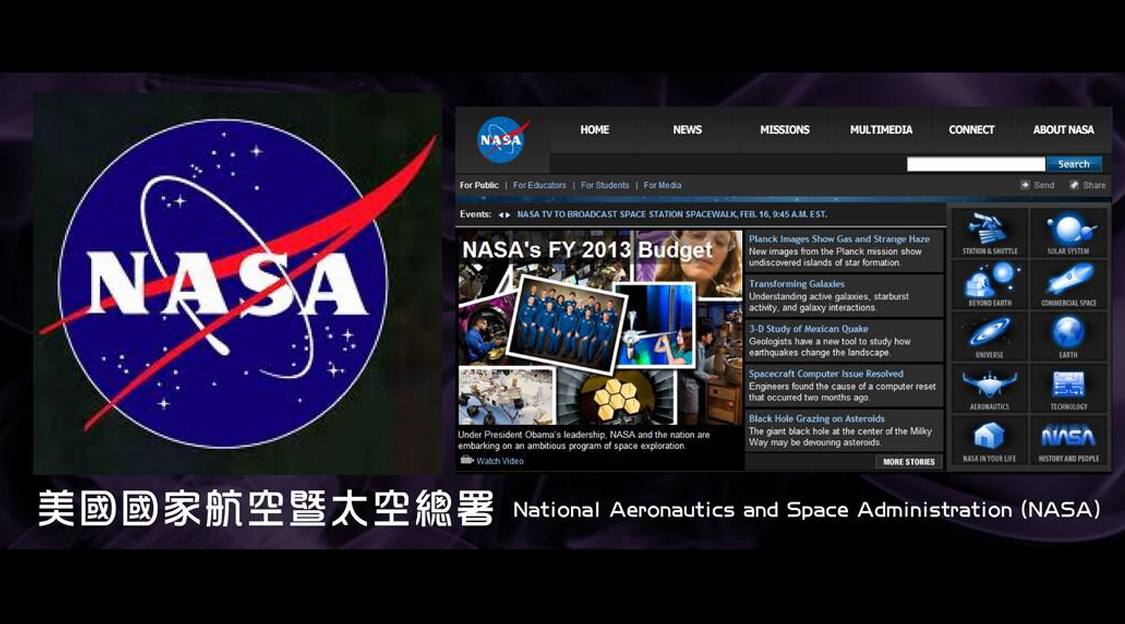Click the MORE STORIES button
The image size is (1125, 624).
908,462
